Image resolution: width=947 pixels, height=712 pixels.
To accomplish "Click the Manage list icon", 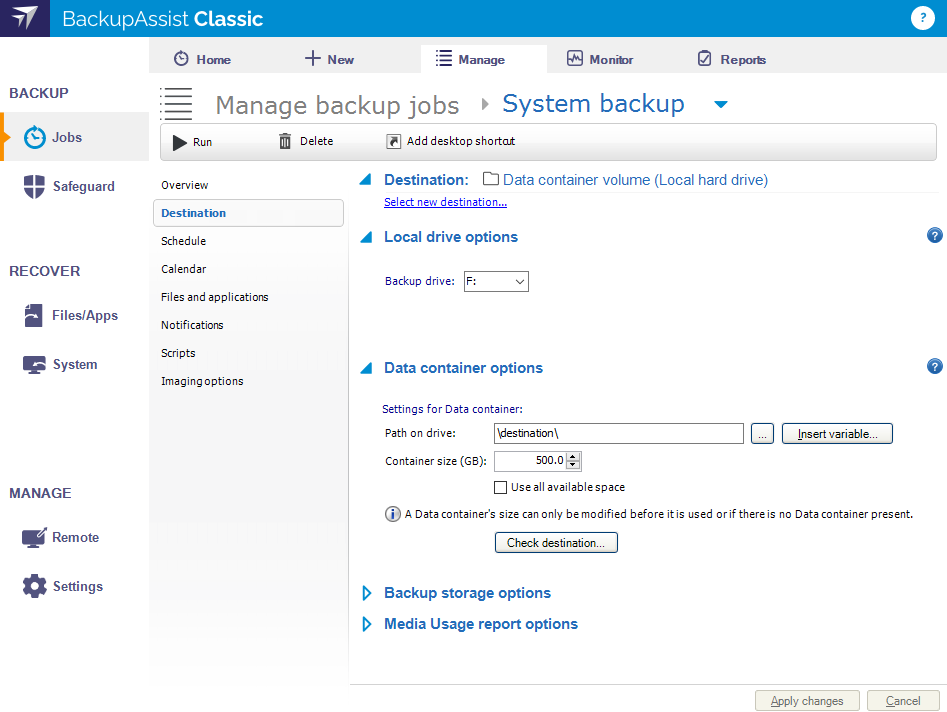I will pos(444,59).
